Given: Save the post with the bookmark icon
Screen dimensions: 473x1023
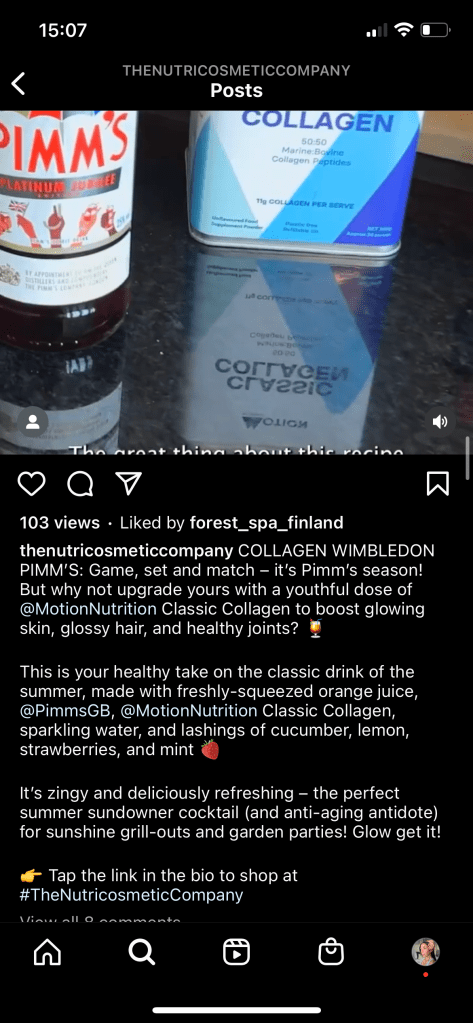Looking at the screenshot, I should coord(438,483).
